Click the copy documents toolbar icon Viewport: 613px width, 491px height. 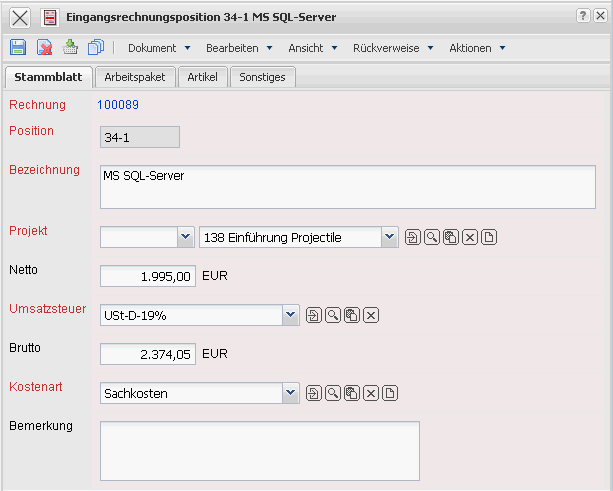(96, 47)
